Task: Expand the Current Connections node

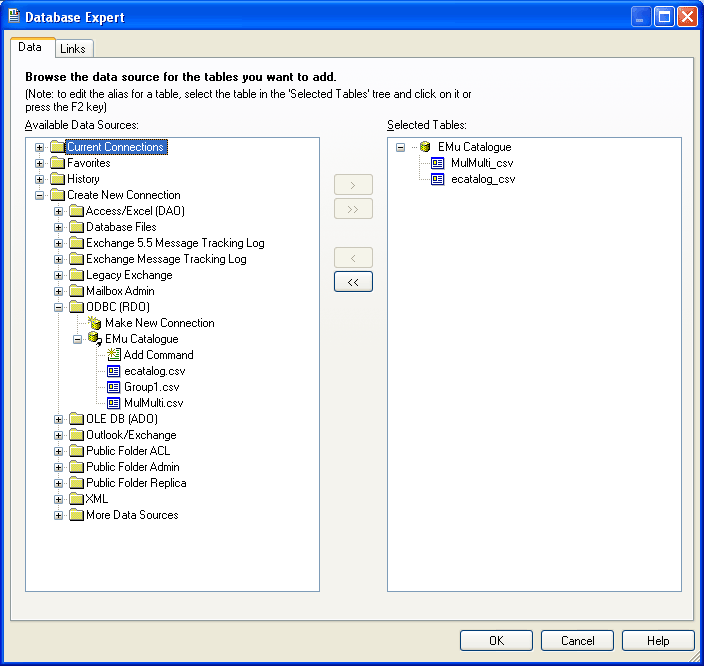Action: [40, 147]
